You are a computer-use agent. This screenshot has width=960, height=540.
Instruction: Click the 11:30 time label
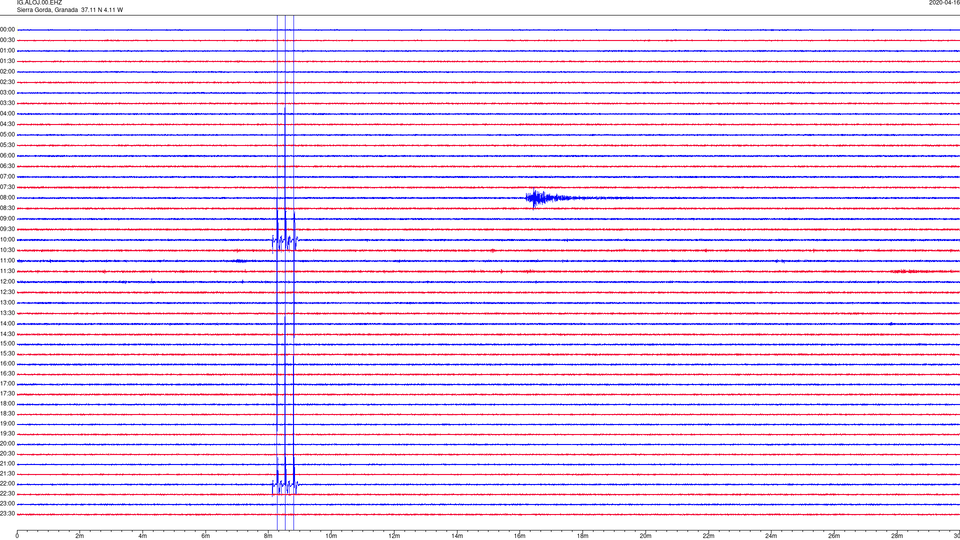(x=7, y=271)
